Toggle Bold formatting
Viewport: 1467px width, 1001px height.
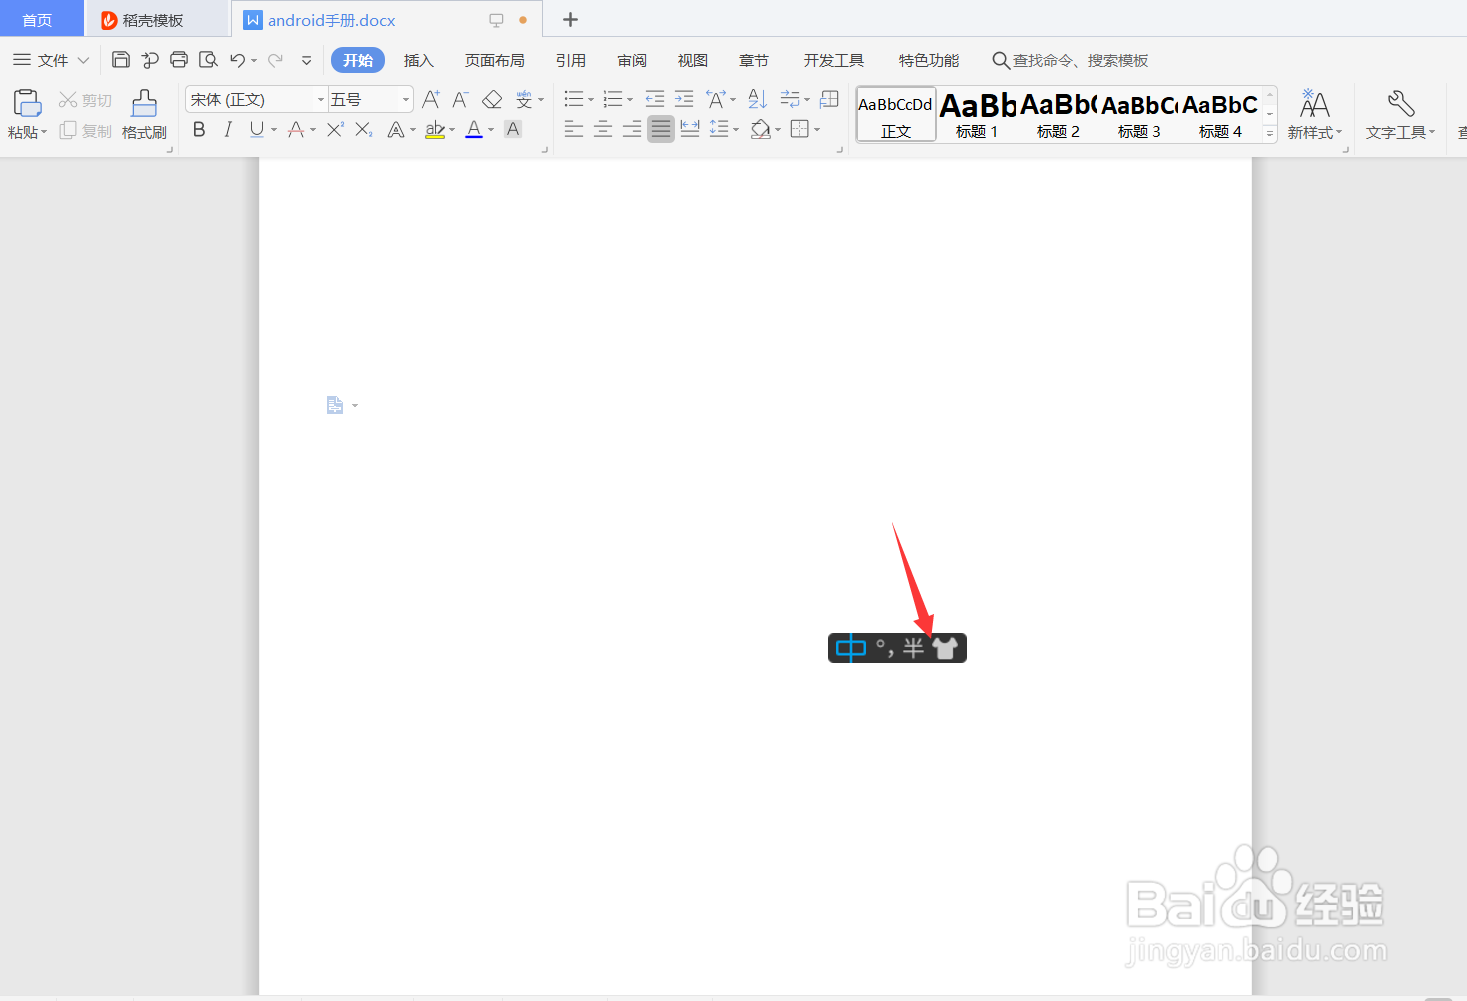coord(199,129)
